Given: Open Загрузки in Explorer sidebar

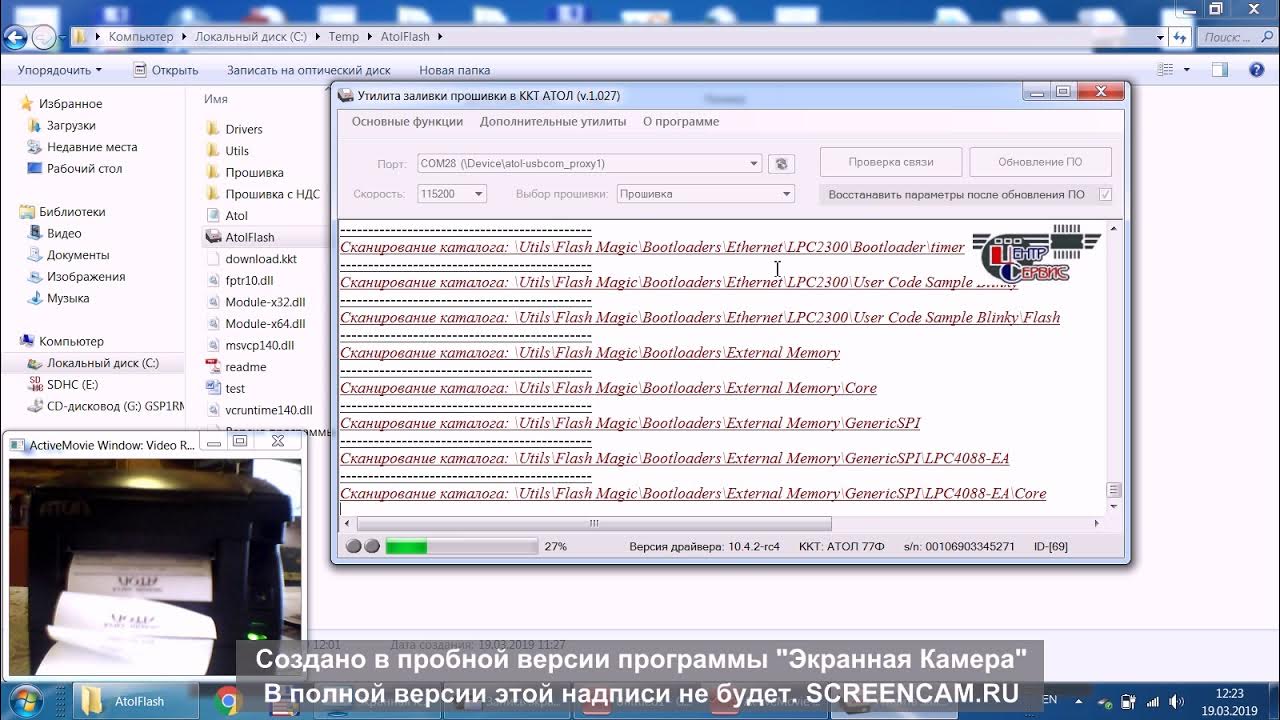Looking at the screenshot, I should tap(71, 125).
